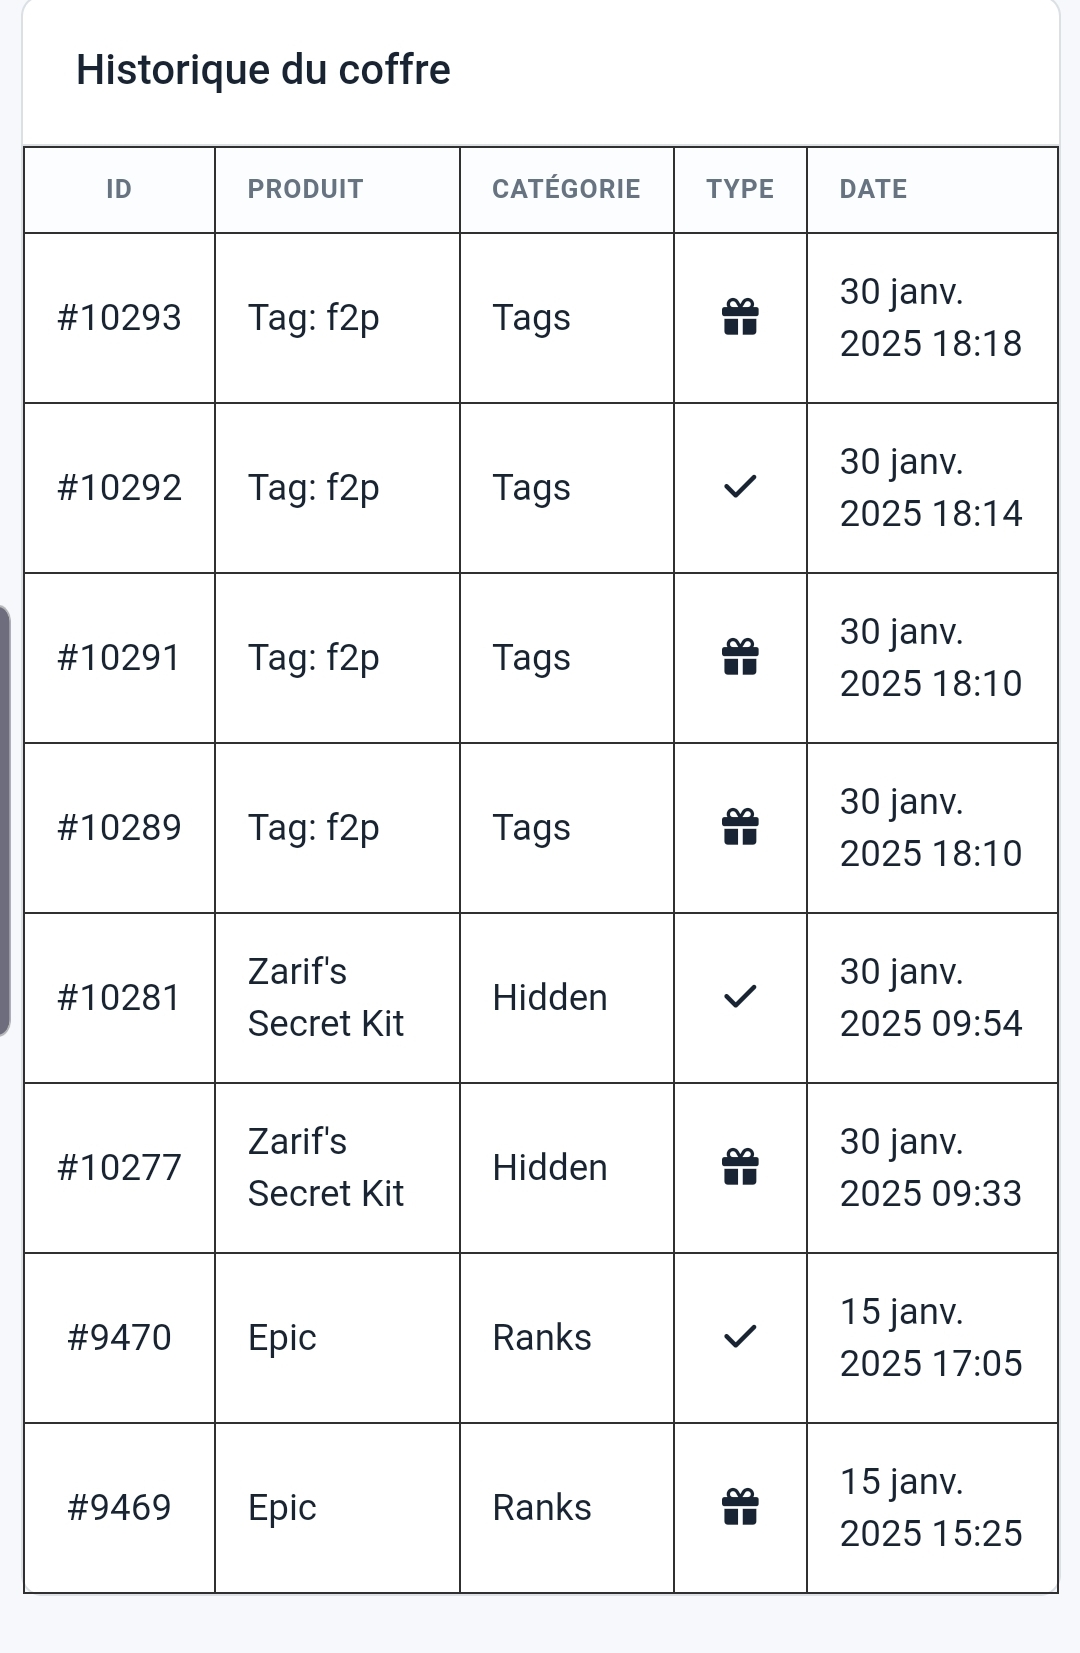Screen dimensions: 1080x1653
Task: Select the CATÉGORIE column header
Action: [x=566, y=189]
